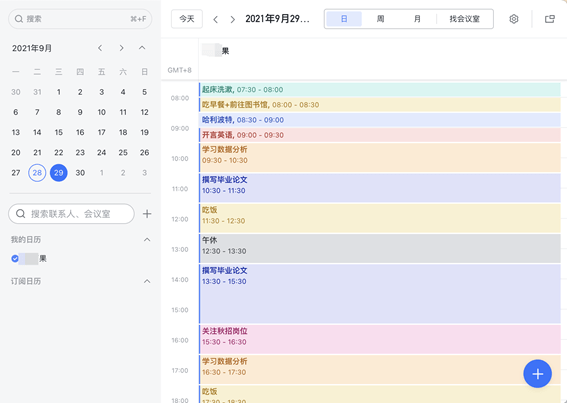Select date 22 in mini calendar

pyautogui.click(x=59, y=152)
